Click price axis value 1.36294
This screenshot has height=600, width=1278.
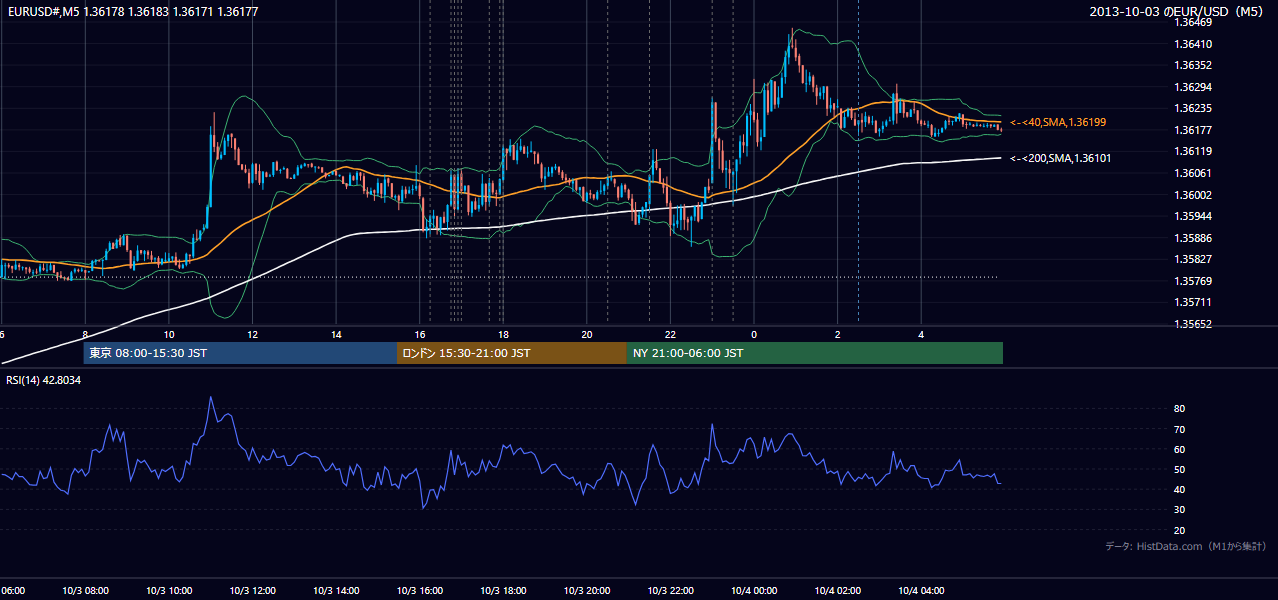1194,87
